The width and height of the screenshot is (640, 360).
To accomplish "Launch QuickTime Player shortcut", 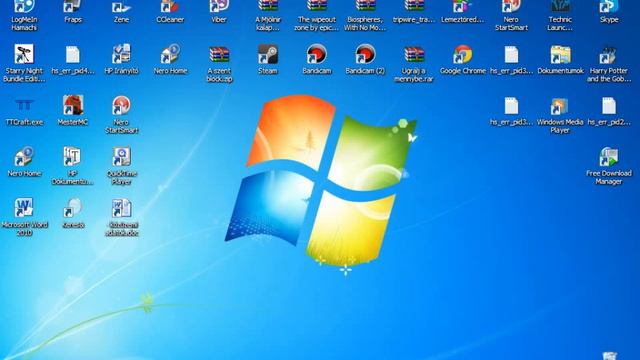I will click(121, 166).
